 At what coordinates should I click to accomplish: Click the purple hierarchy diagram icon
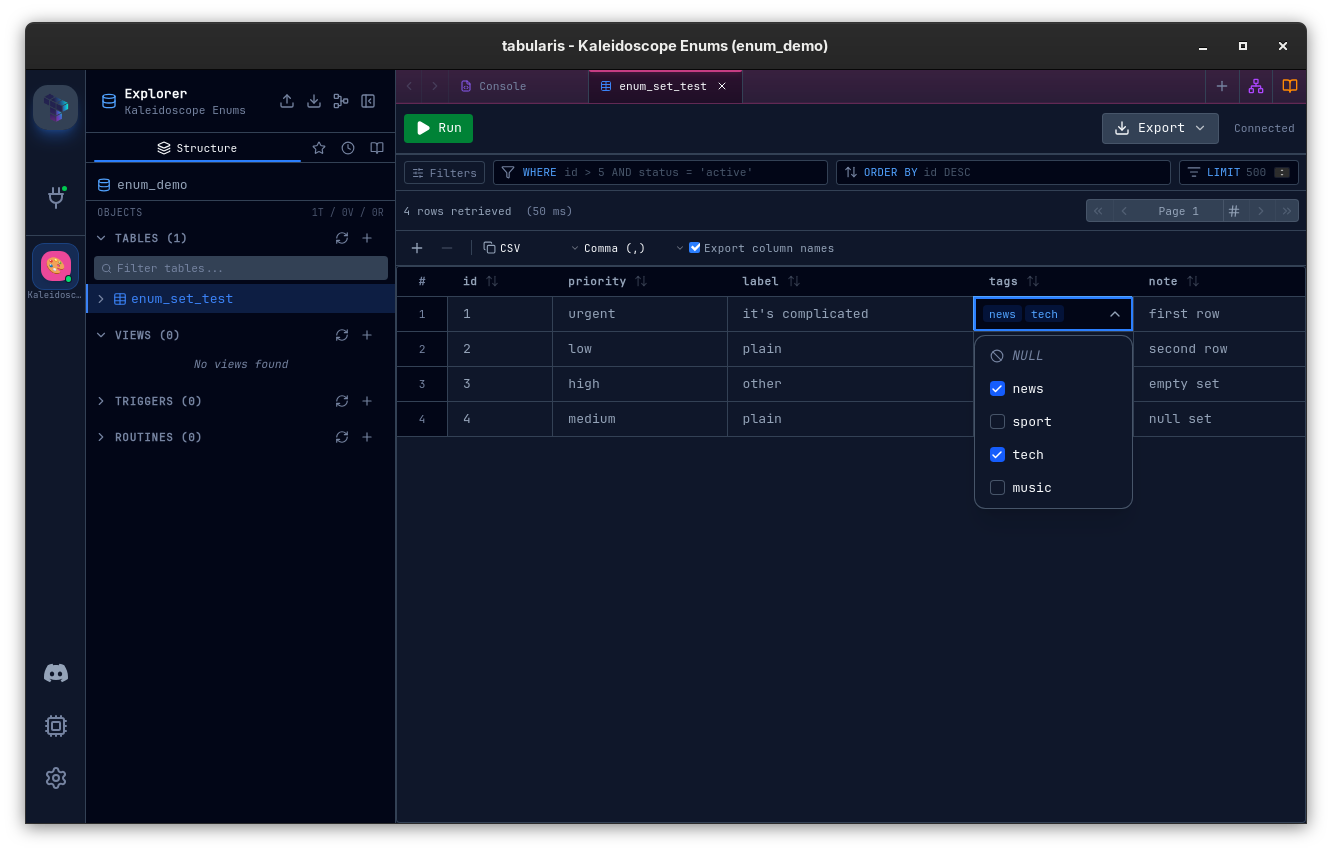(1256, 86)
